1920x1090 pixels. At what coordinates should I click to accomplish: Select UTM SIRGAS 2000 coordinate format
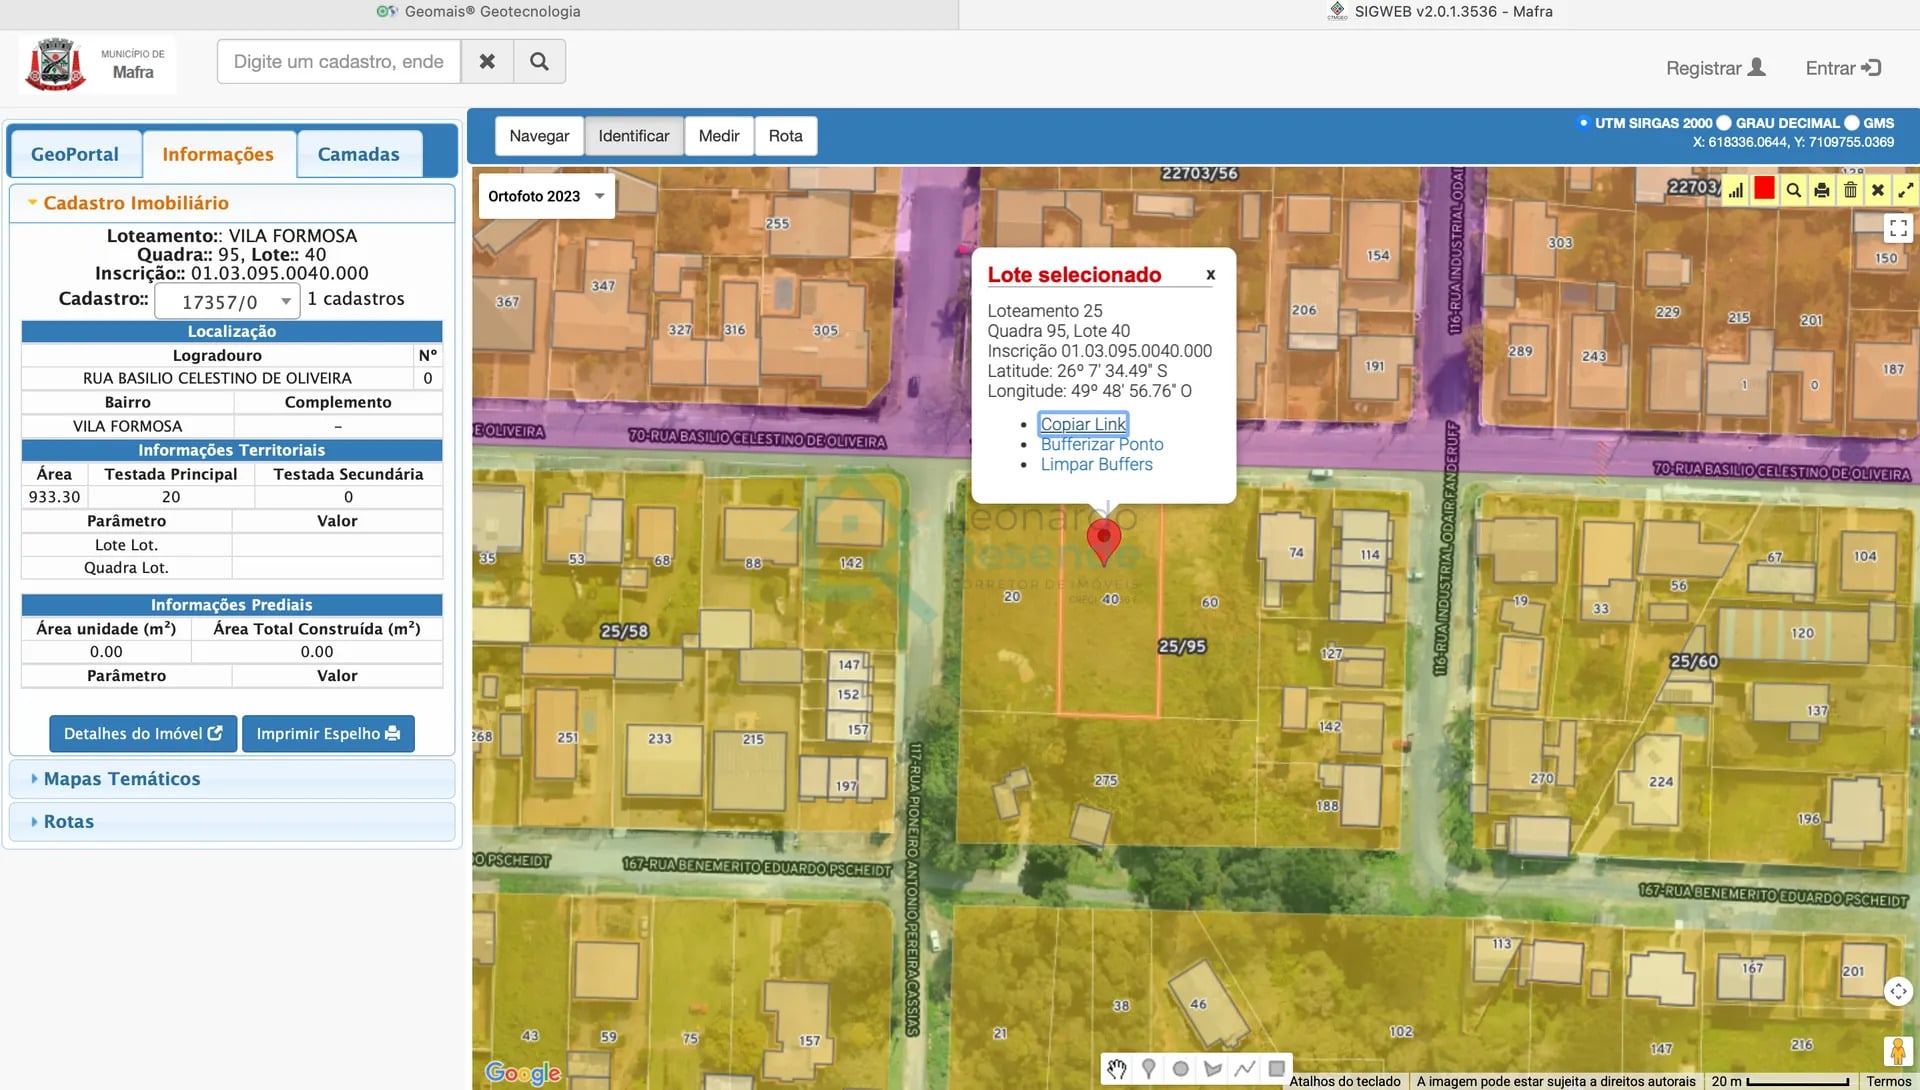tap(1583, 123)
